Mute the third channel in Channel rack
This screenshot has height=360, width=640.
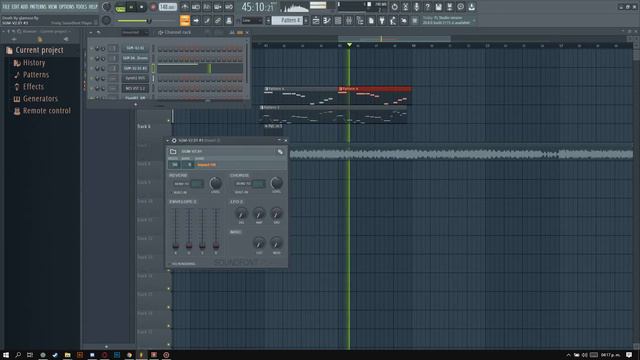(x=91, y=68)
